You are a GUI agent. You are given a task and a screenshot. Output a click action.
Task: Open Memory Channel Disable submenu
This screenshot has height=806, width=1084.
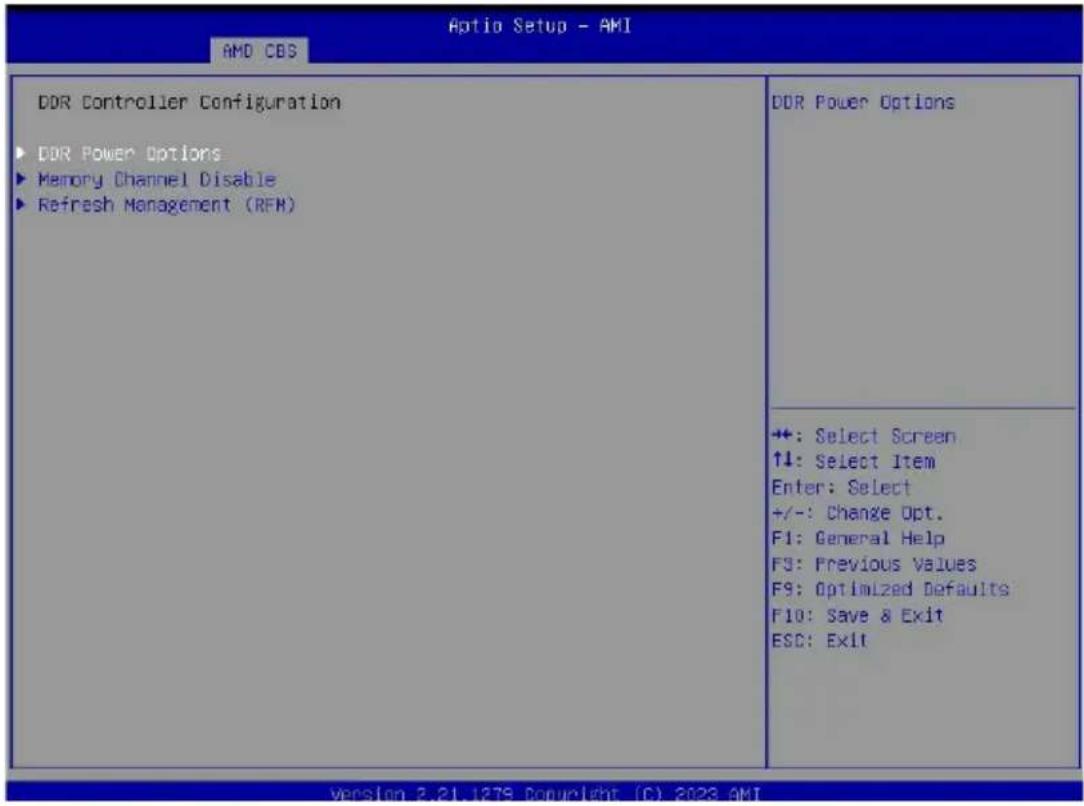(157, 180)
